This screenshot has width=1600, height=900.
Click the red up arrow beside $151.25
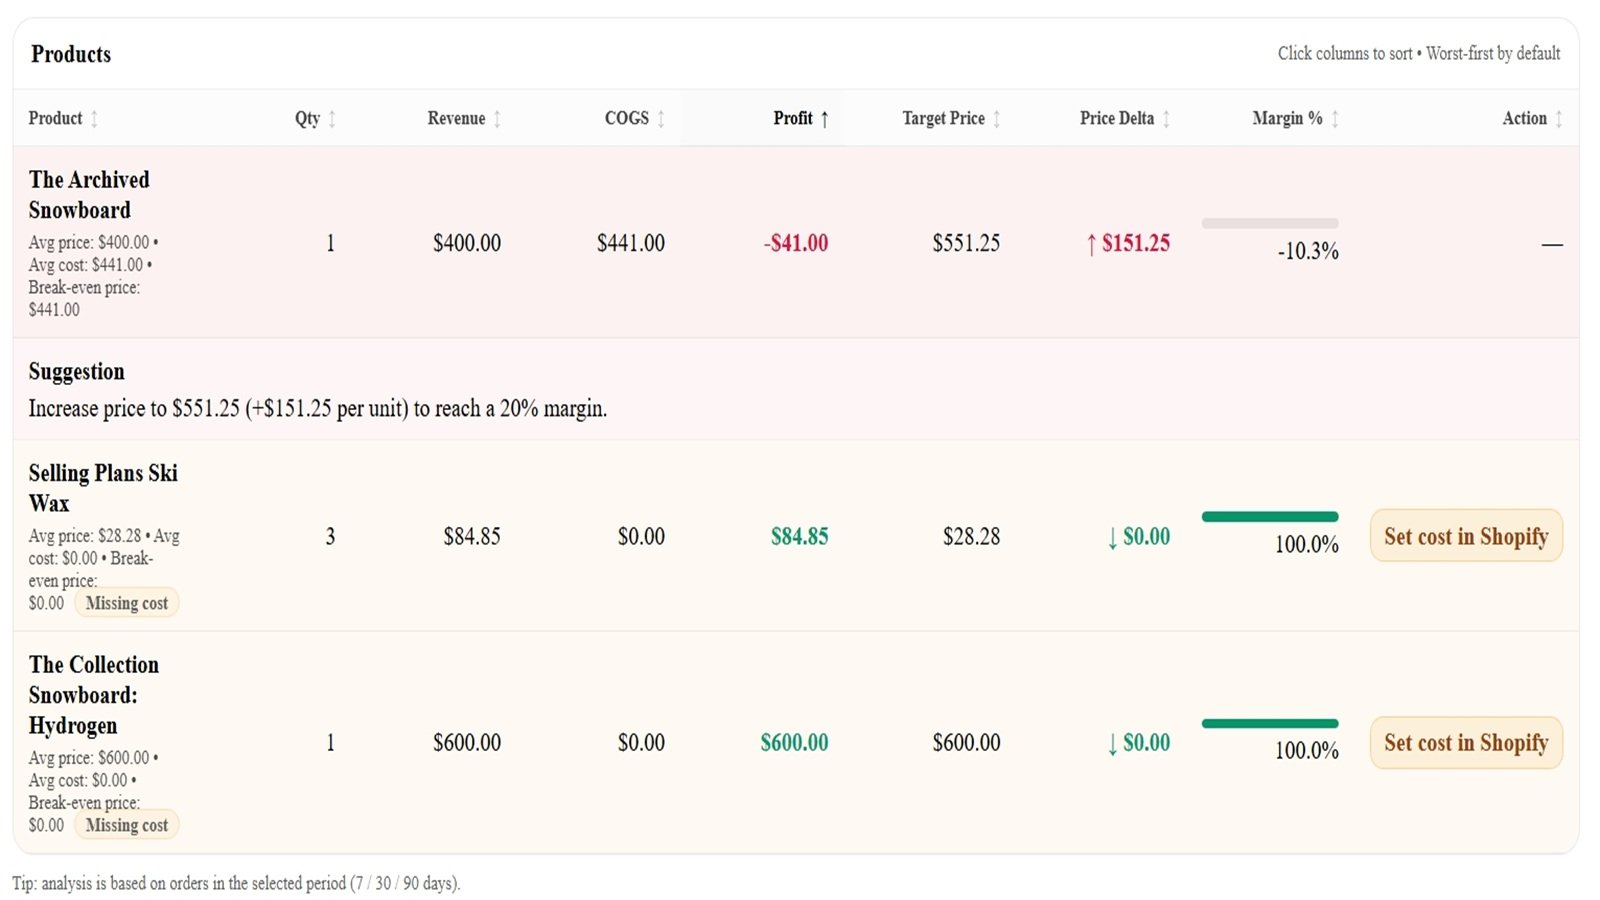[x=1090, y=243]
